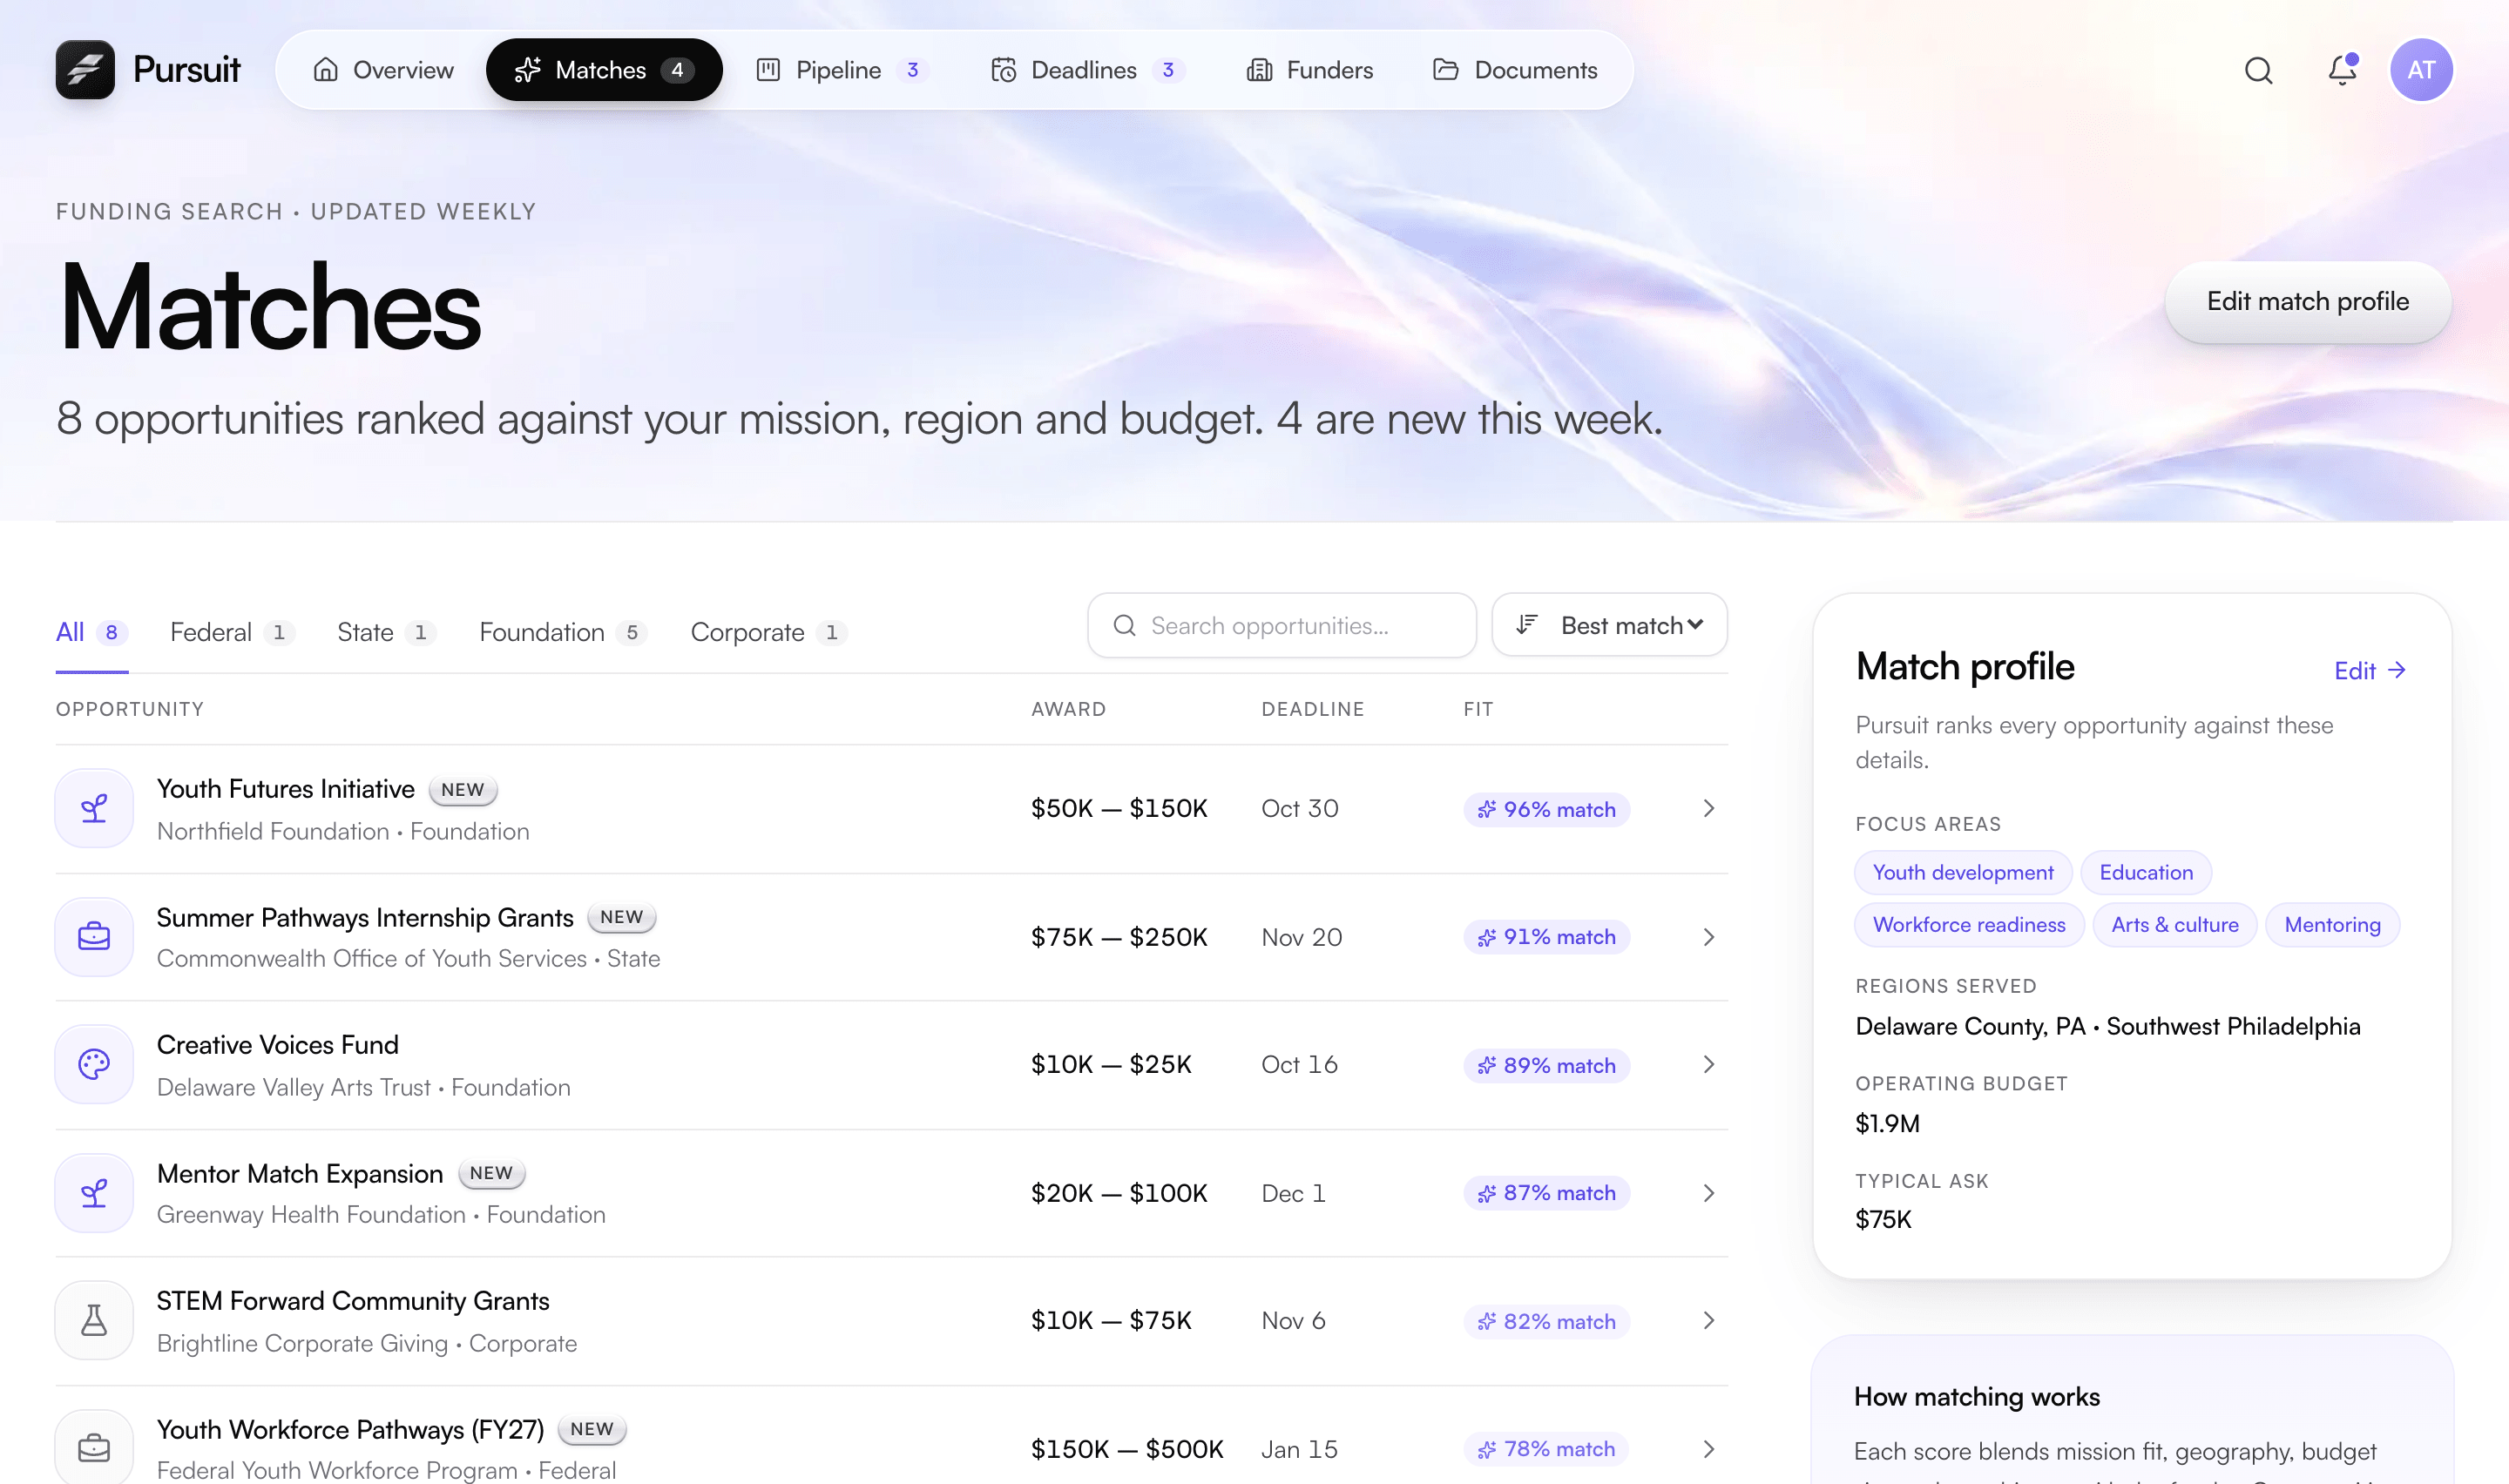Switch to the State tab

pos(387,632)
